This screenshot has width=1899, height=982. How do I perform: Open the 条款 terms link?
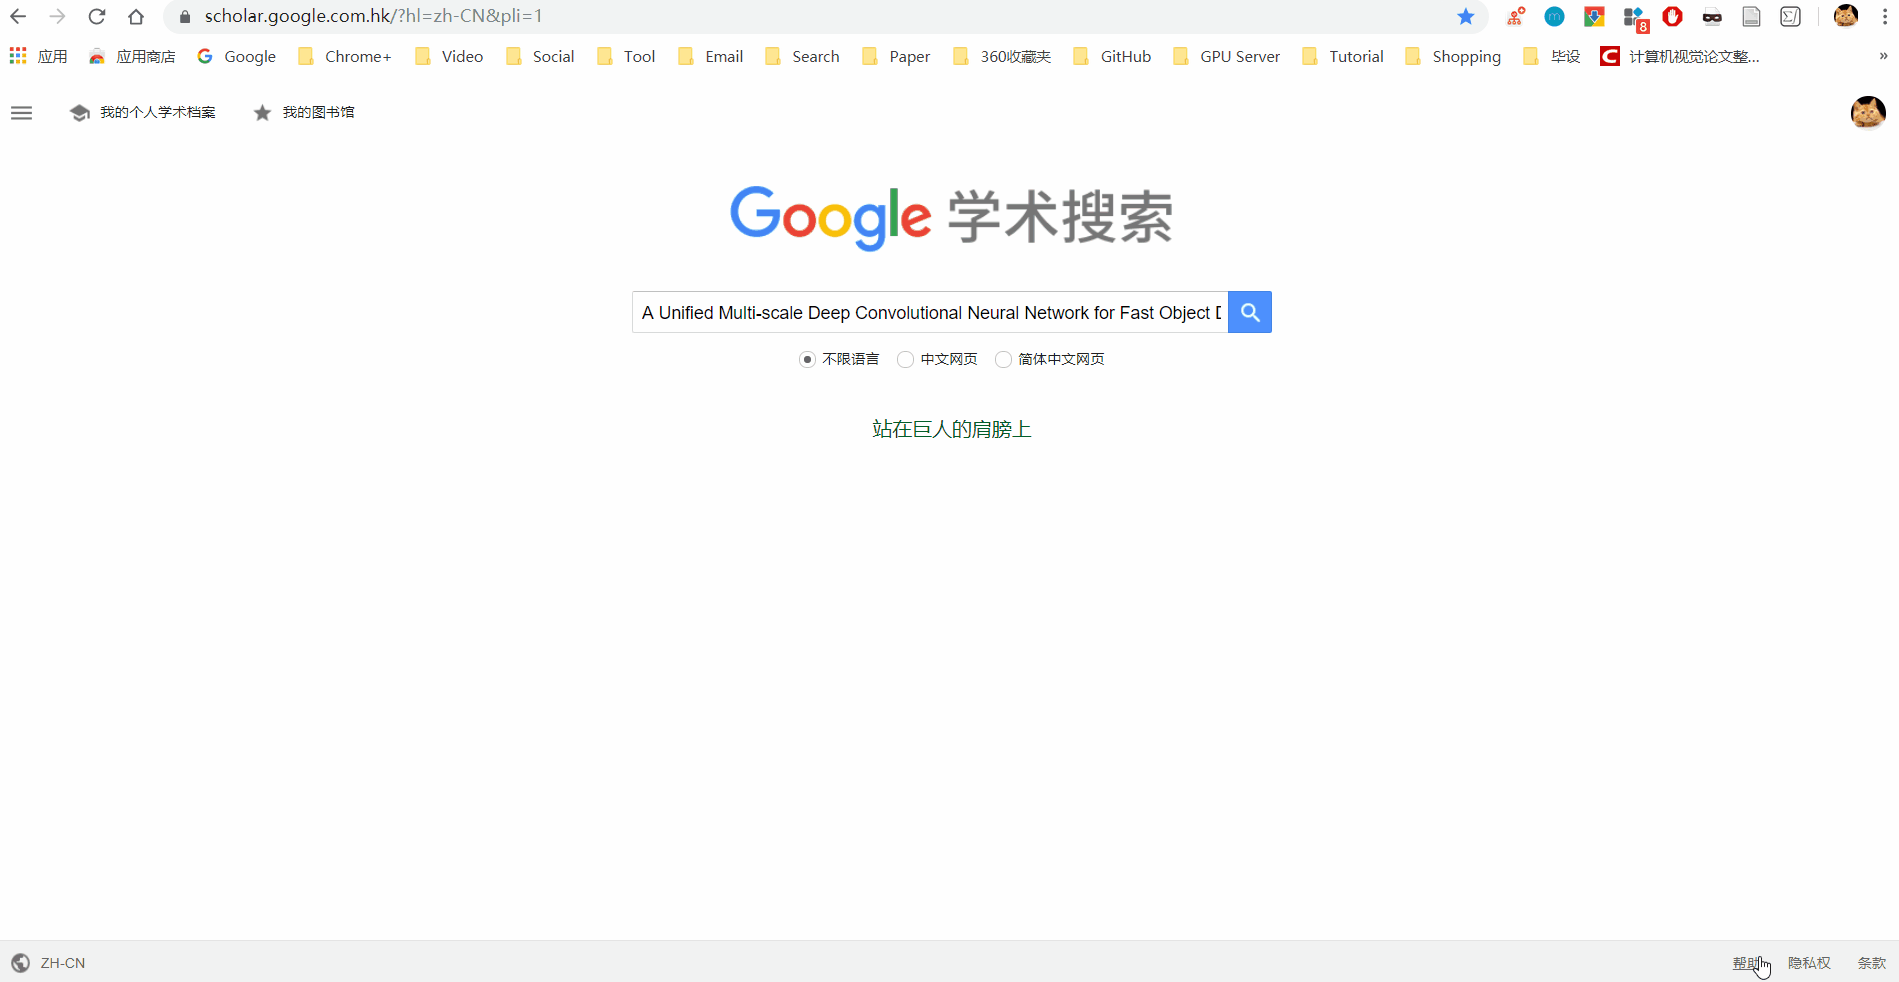coord(1871,963)
